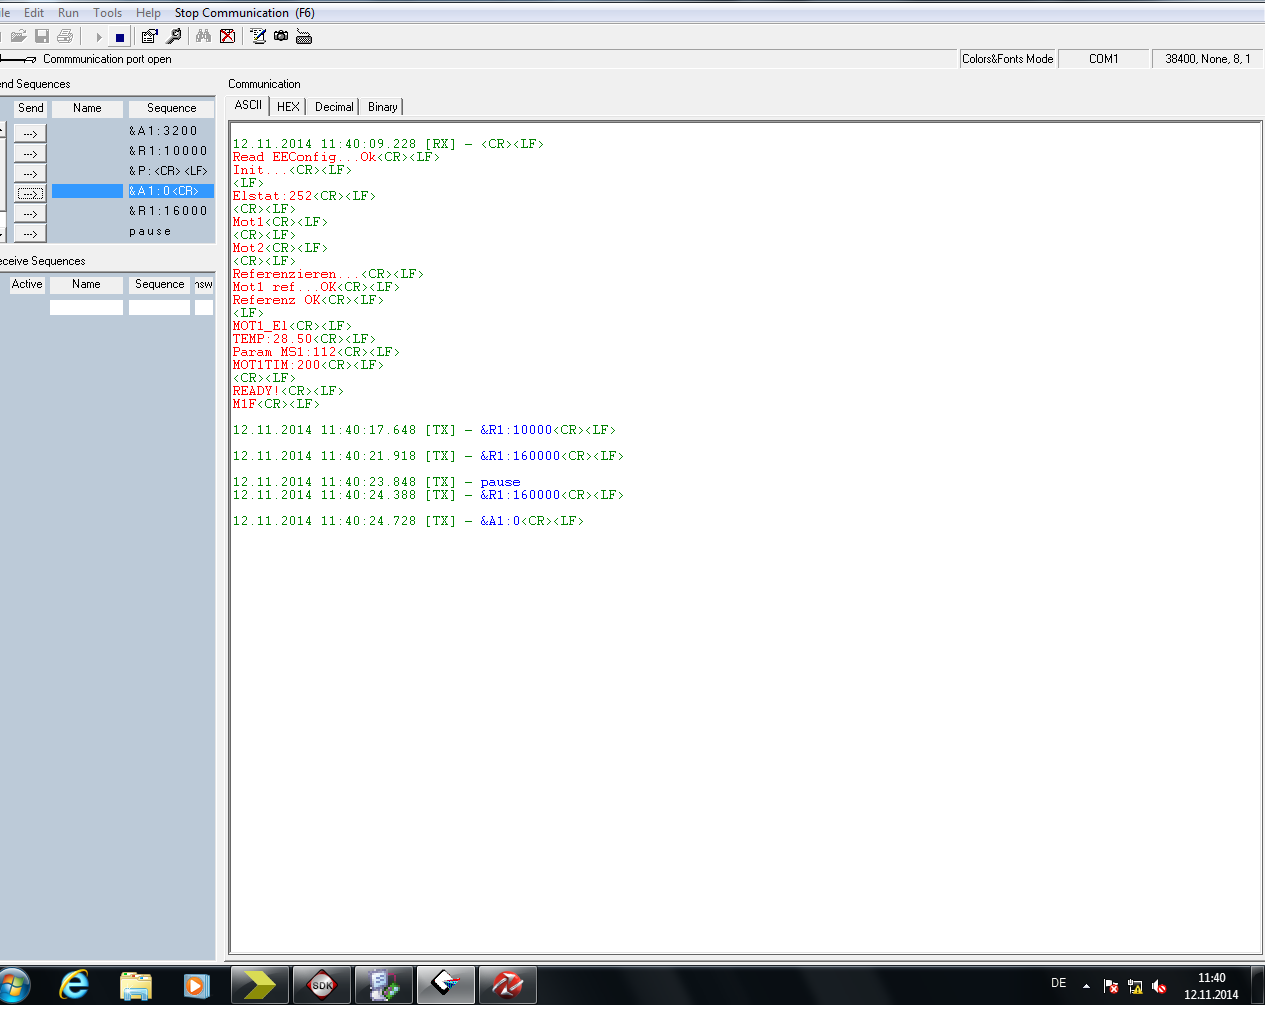Open the taskbar clock showing 11:40
This screenshot has width=1280, height=1024.
coord(1211,986)
